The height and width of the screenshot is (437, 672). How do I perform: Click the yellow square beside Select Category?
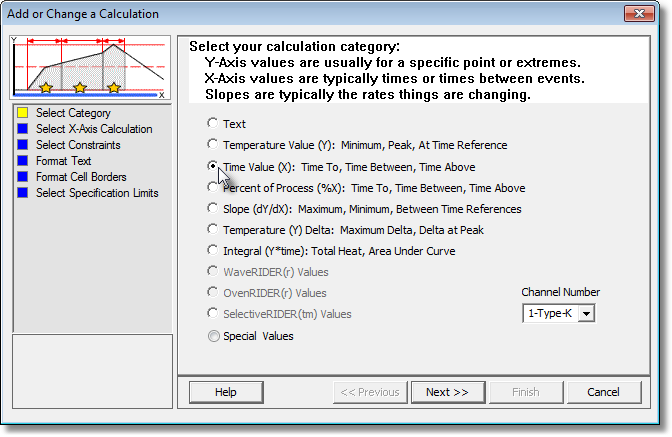tap(23, 113)
